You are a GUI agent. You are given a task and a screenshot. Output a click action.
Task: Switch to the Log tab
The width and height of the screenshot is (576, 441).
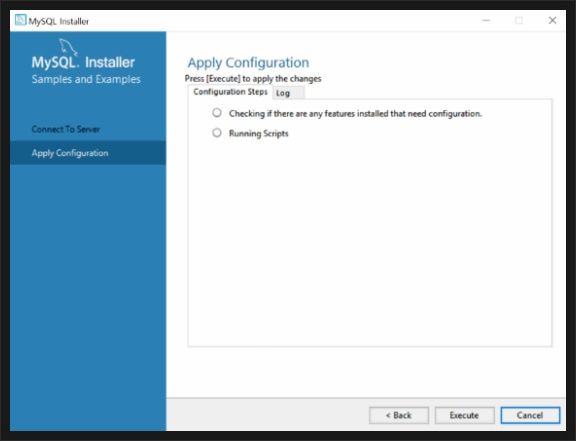point(288,93)
